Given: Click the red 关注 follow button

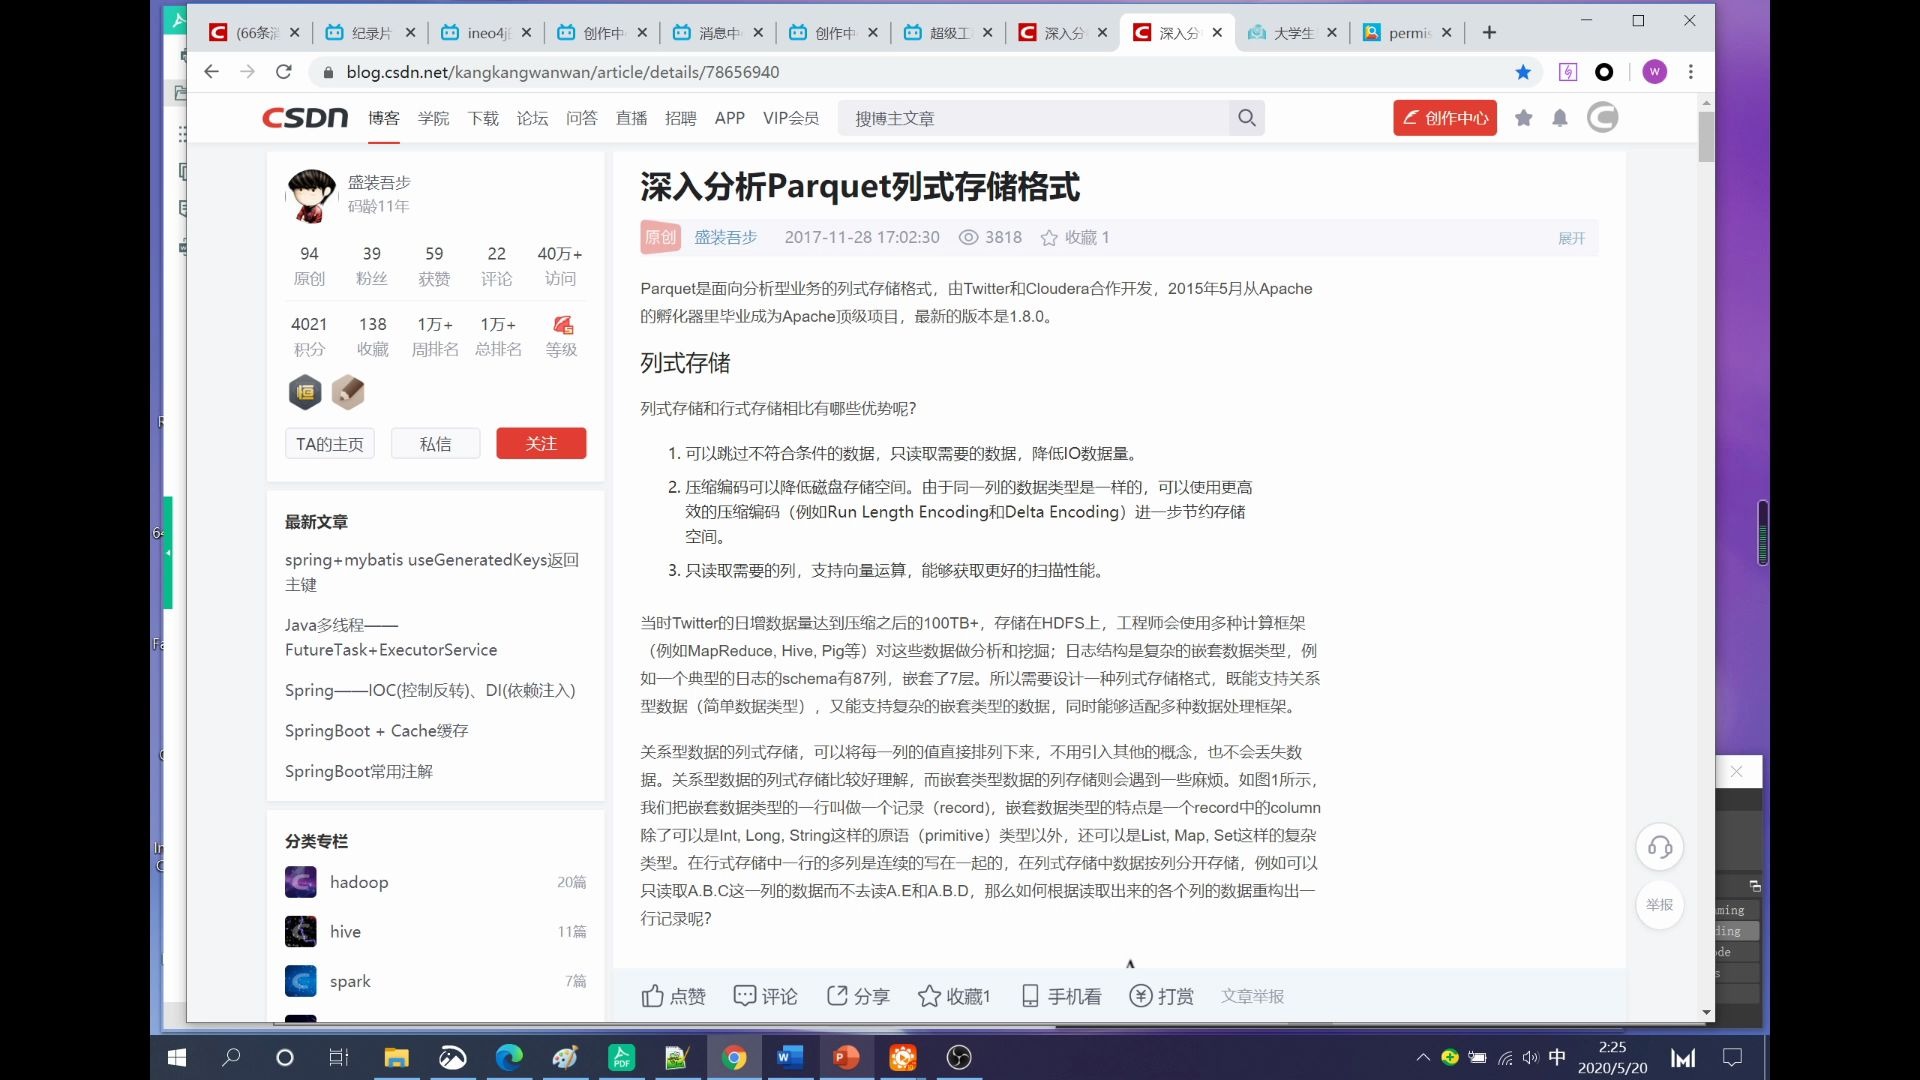Looking at the screenshot, I should 540,443.
